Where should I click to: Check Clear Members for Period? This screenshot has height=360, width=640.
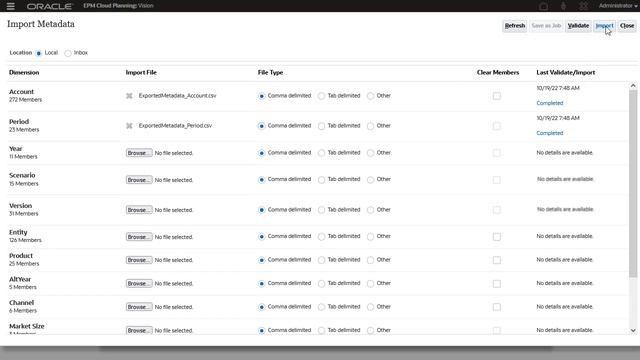coord(497,126)
